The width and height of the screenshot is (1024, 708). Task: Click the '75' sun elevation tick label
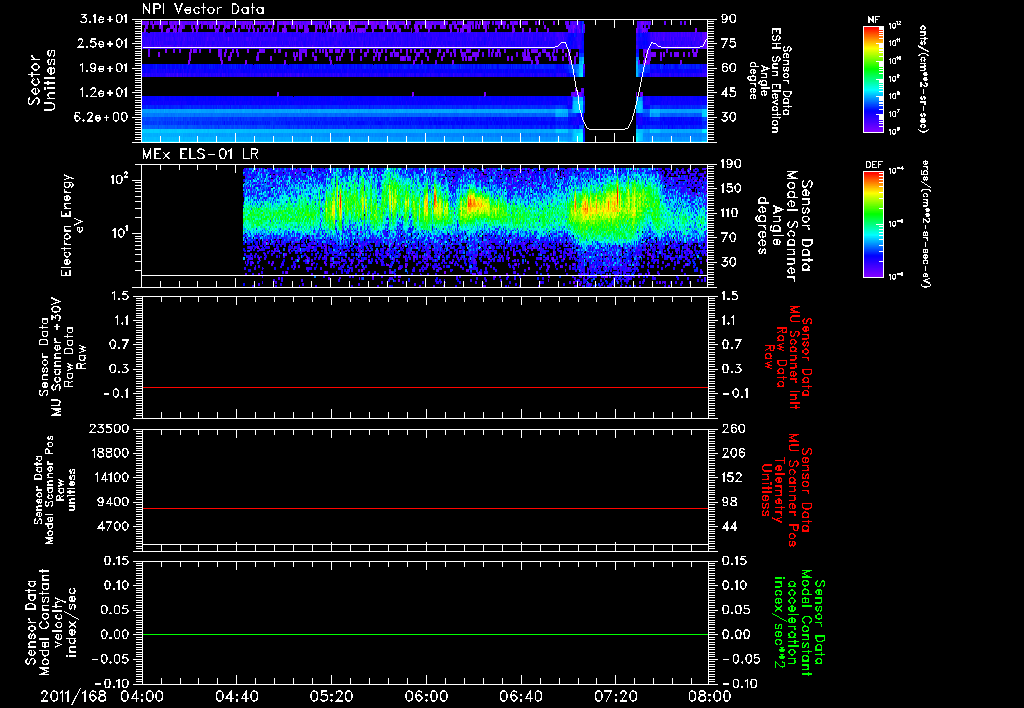coord(729,43)
